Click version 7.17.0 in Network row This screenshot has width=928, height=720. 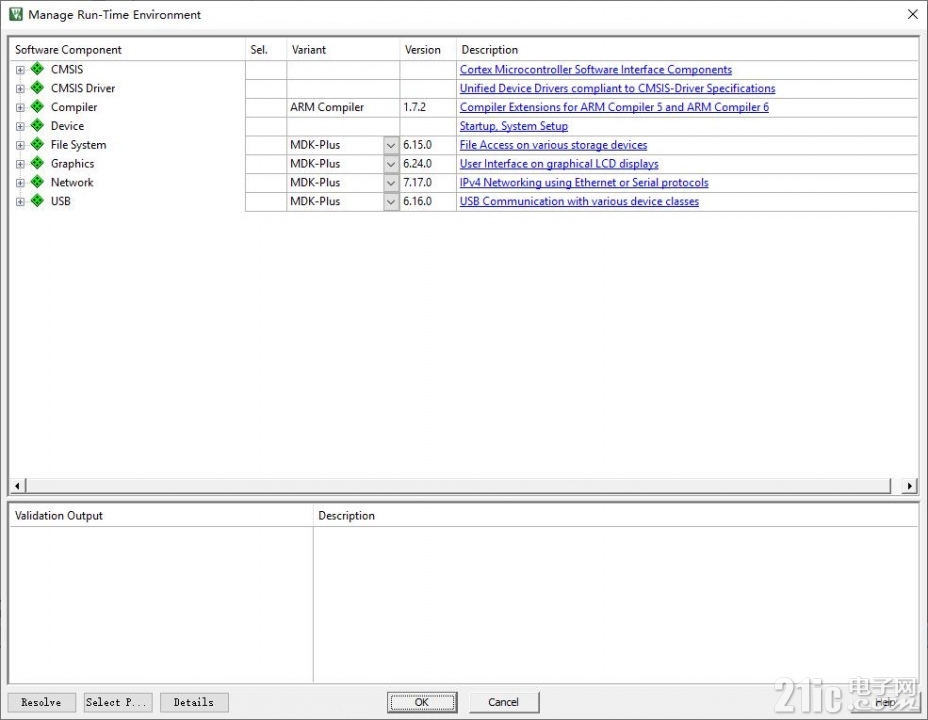[417, 182]
